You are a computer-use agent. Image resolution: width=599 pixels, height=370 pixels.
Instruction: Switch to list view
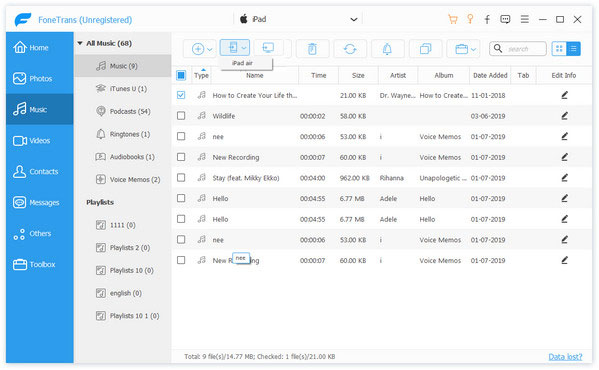[573, 48]
